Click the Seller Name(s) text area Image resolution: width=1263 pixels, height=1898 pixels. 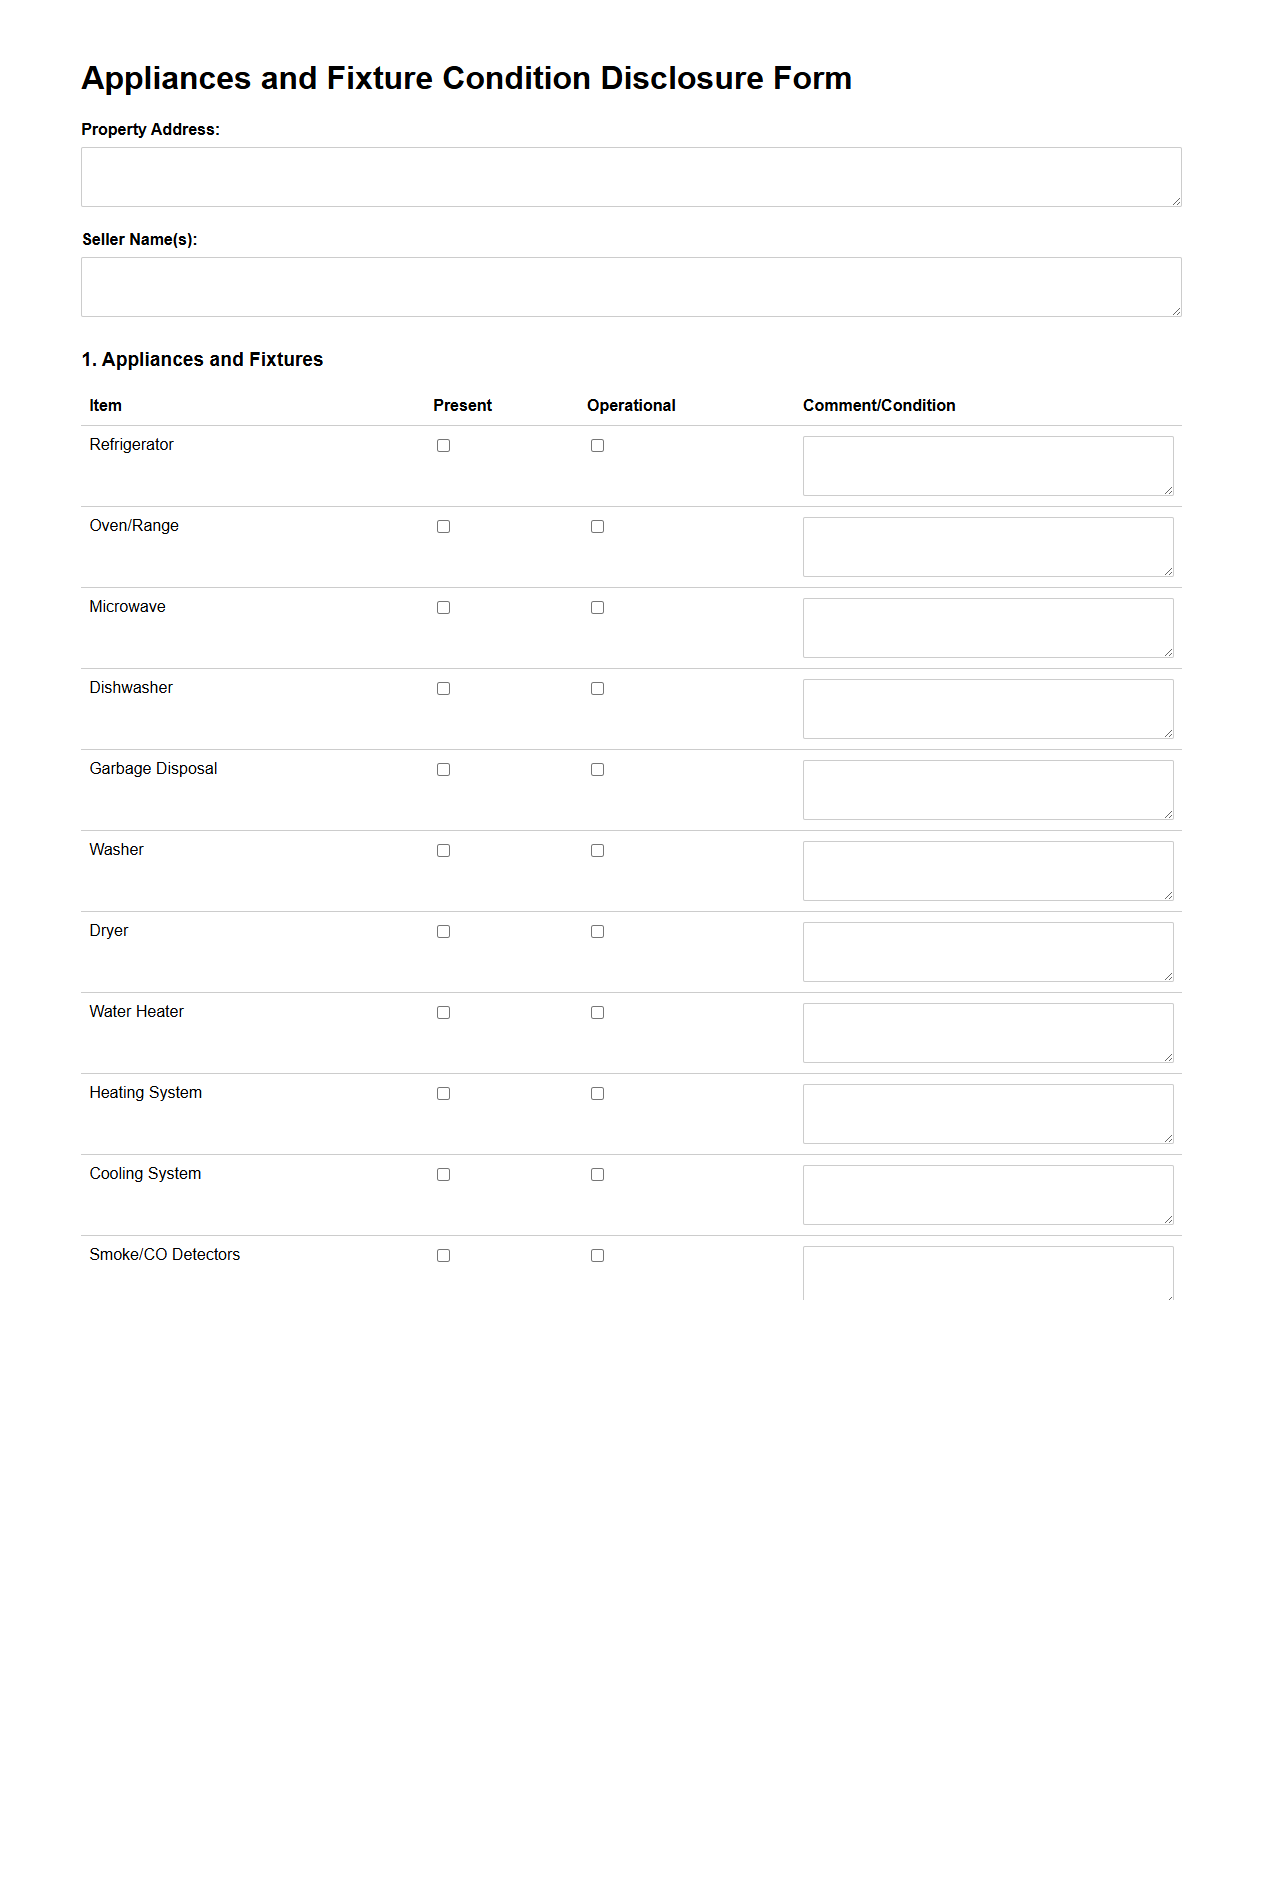coord(631,286)
